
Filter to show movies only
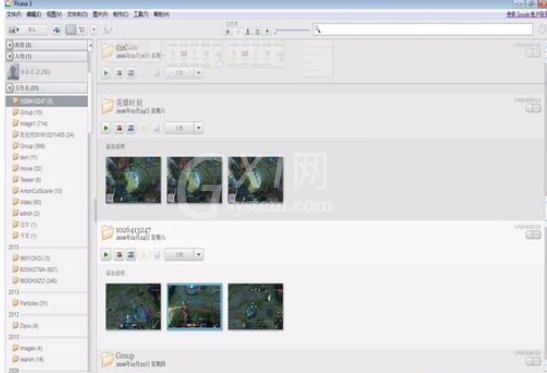tap(257, 31)
